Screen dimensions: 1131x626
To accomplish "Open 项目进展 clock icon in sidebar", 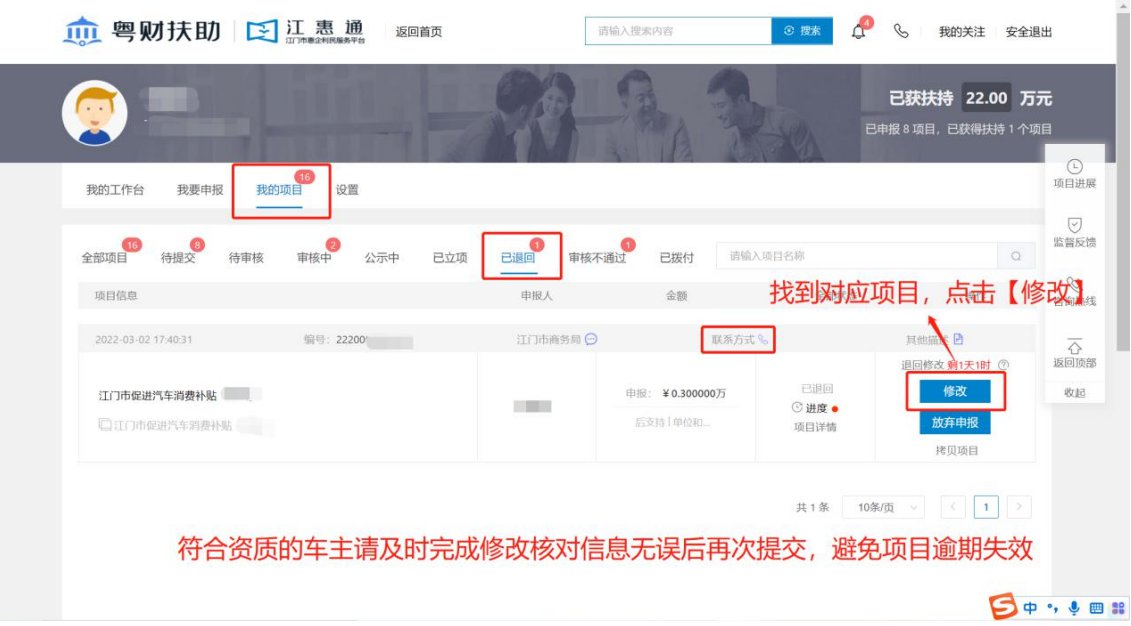I will (x=1074, y=167).
